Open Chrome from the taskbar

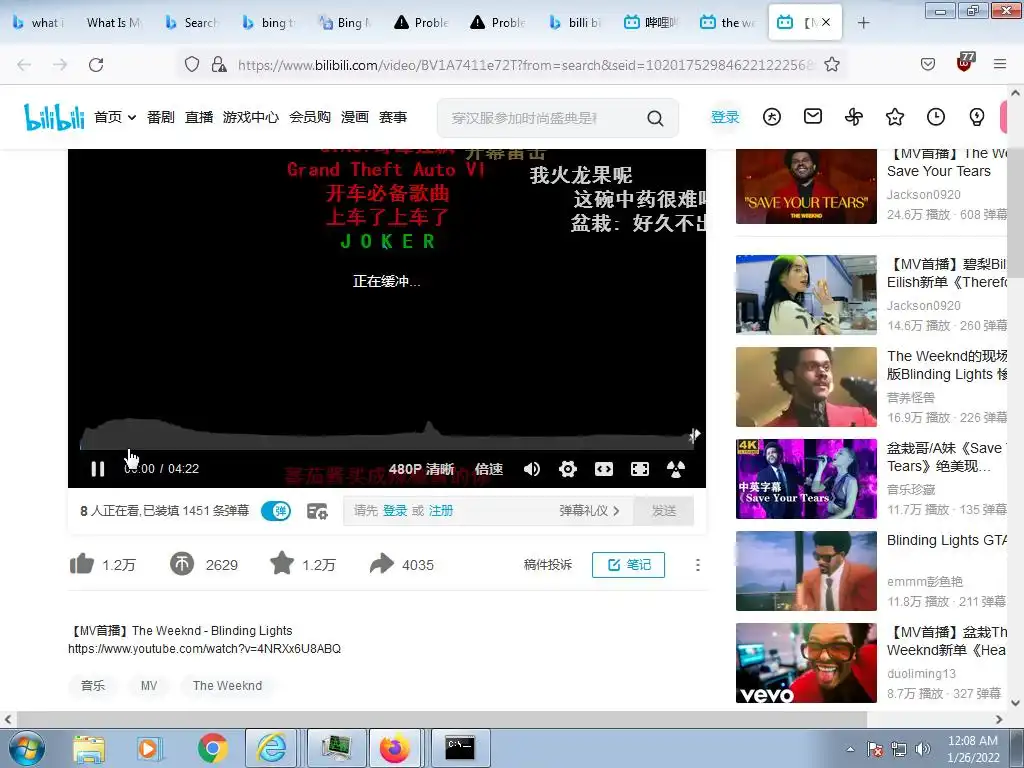(212, 748)
